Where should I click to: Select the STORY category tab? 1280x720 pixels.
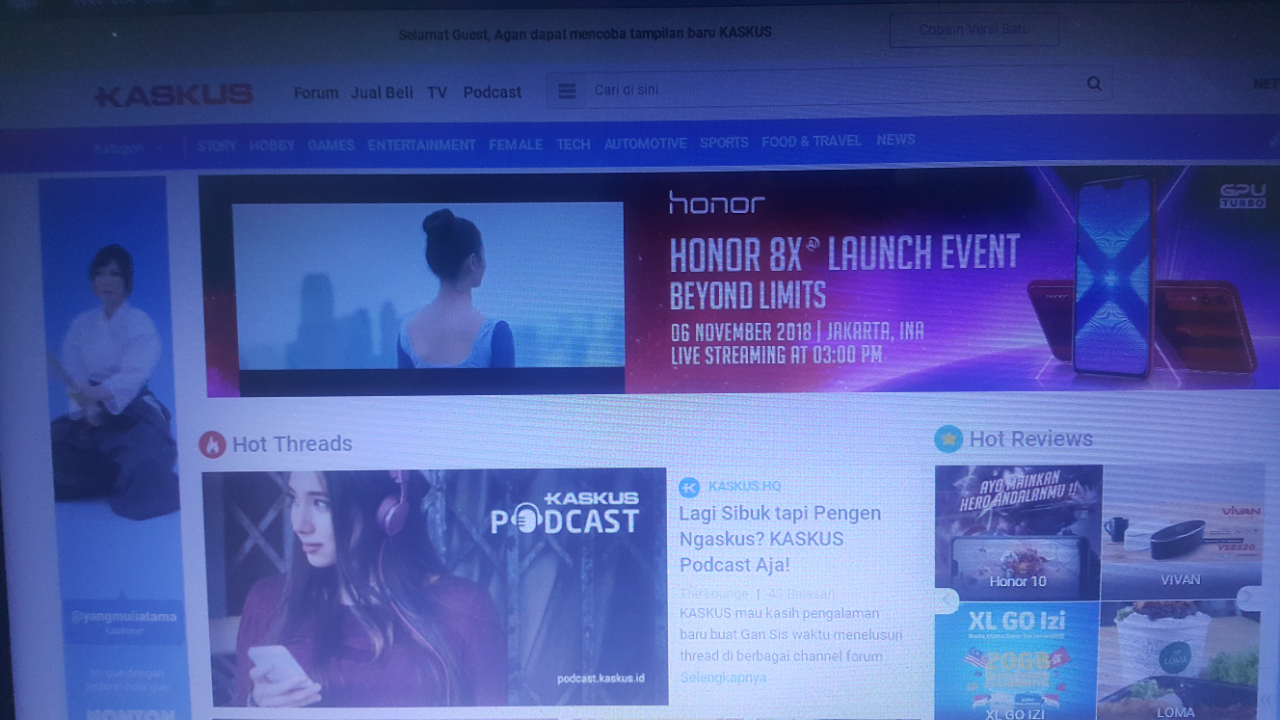[x=216, y=146]
